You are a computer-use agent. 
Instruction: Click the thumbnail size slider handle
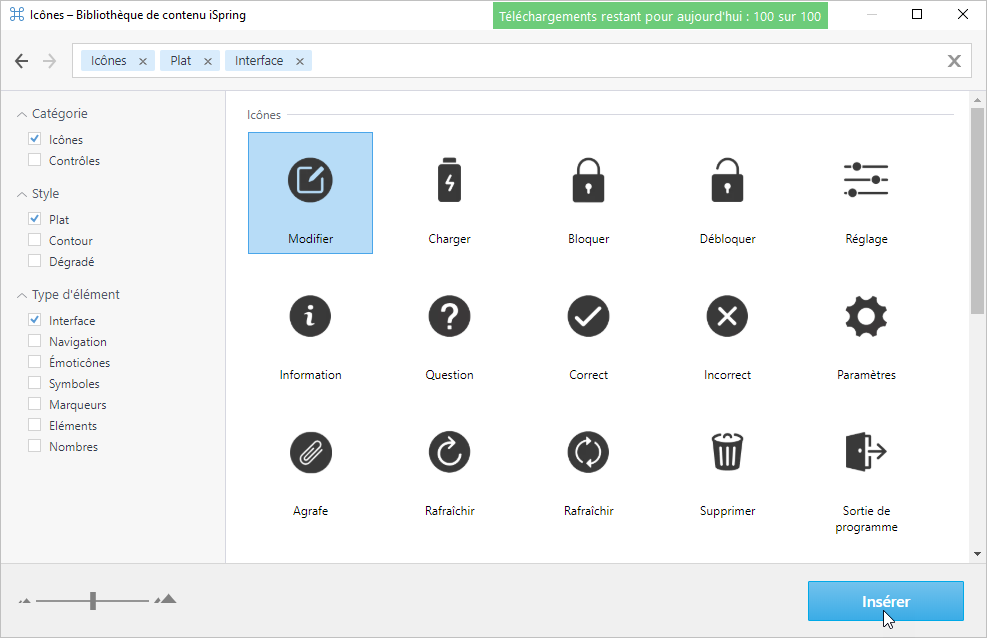point(93,600)
